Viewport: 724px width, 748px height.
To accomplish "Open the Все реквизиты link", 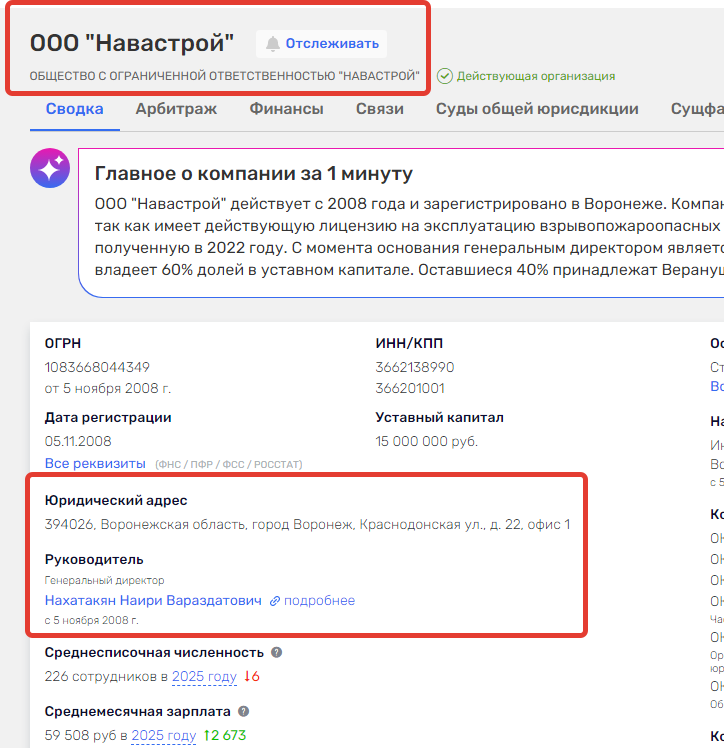I will 95,464.
